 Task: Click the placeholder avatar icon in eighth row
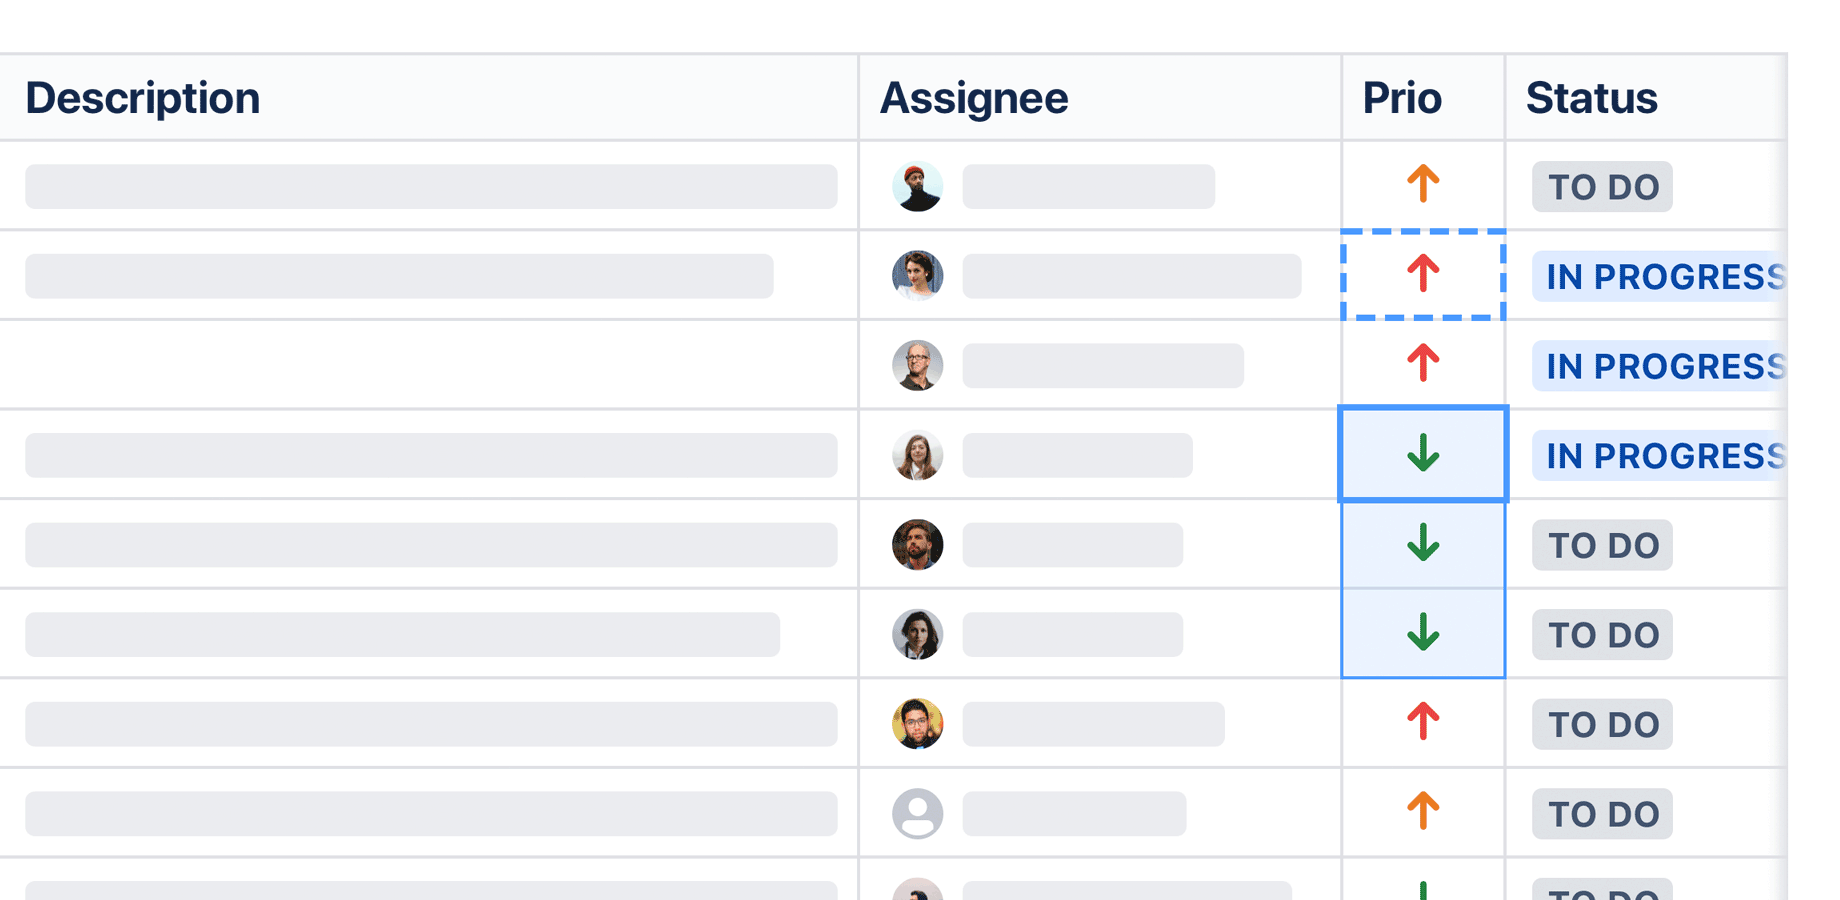click(x=917, y=813)
